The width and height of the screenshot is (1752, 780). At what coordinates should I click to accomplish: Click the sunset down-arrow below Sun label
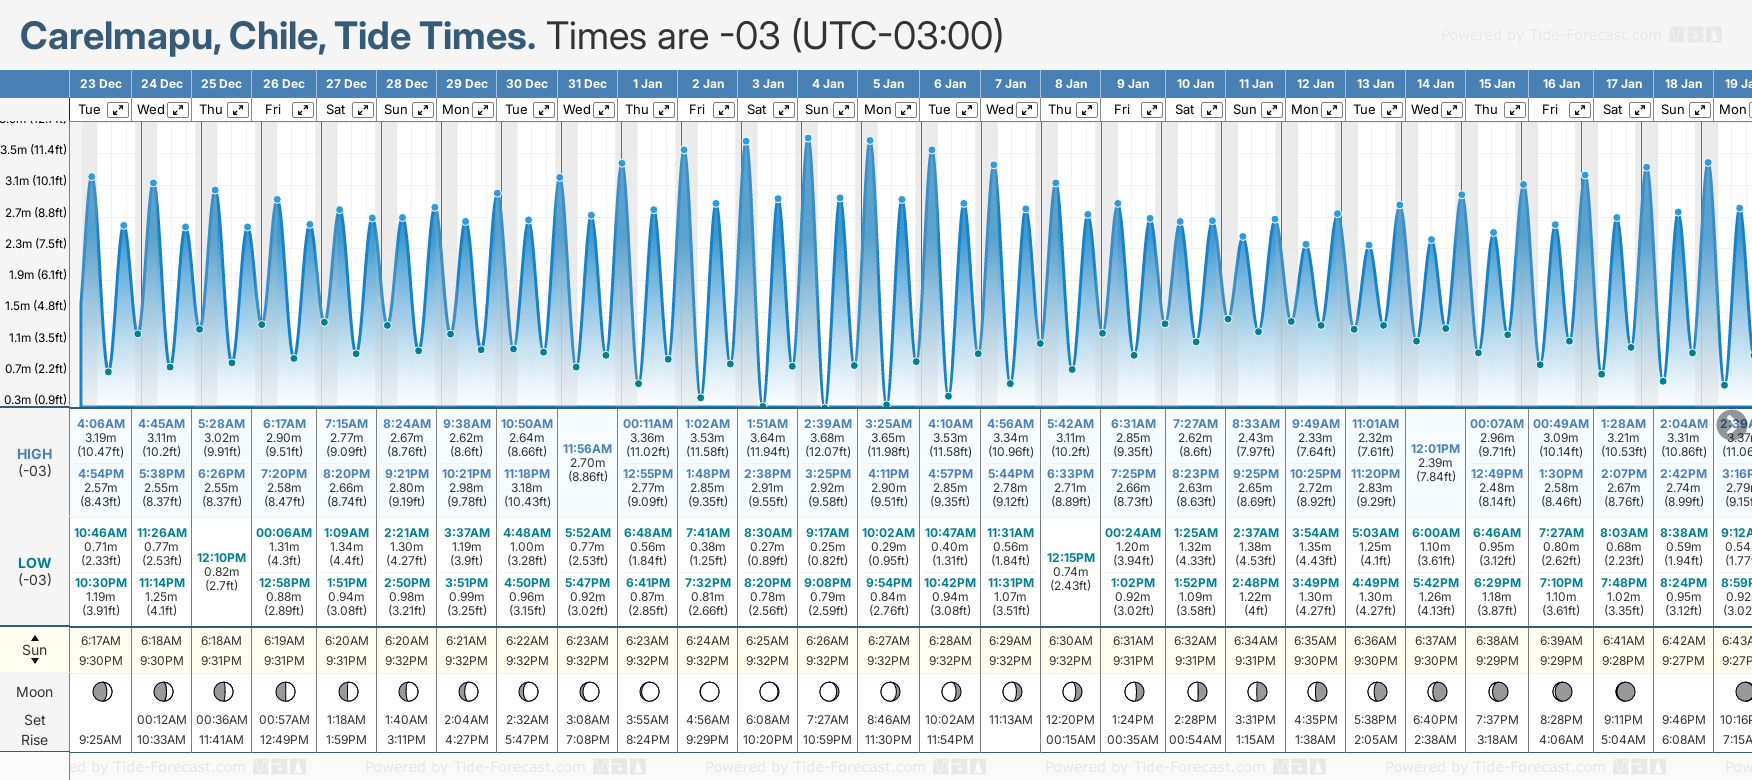35,663
